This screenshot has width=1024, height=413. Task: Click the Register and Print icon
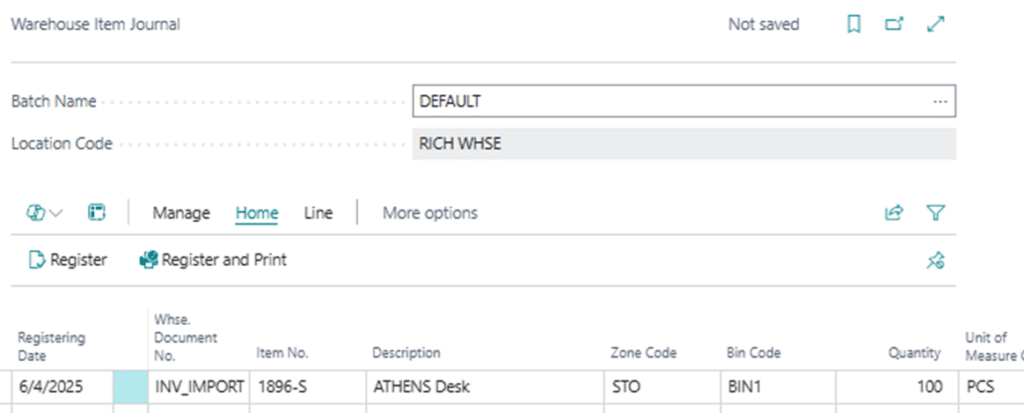(149, 260)
